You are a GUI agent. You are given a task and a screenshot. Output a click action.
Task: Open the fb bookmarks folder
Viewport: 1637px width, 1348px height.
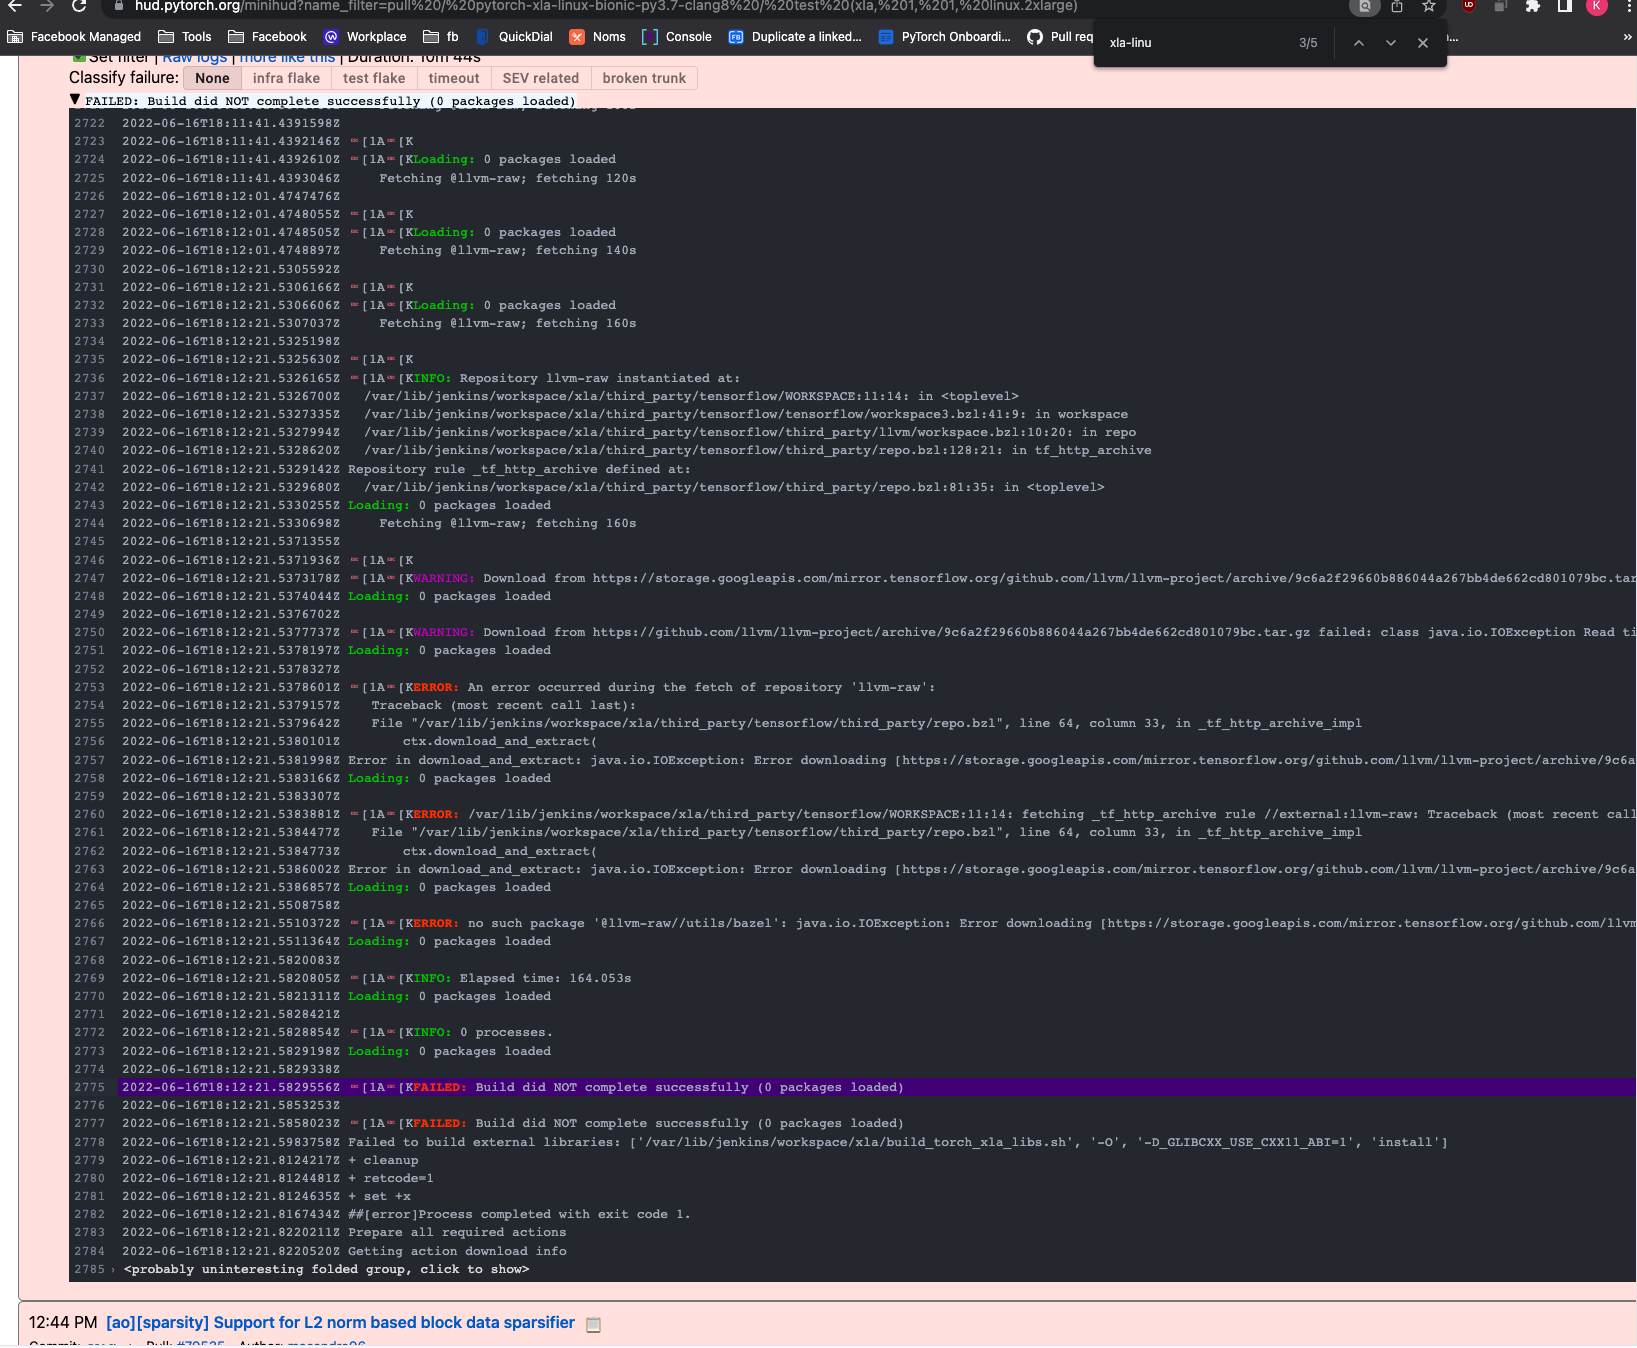click(x=441, y=37)
